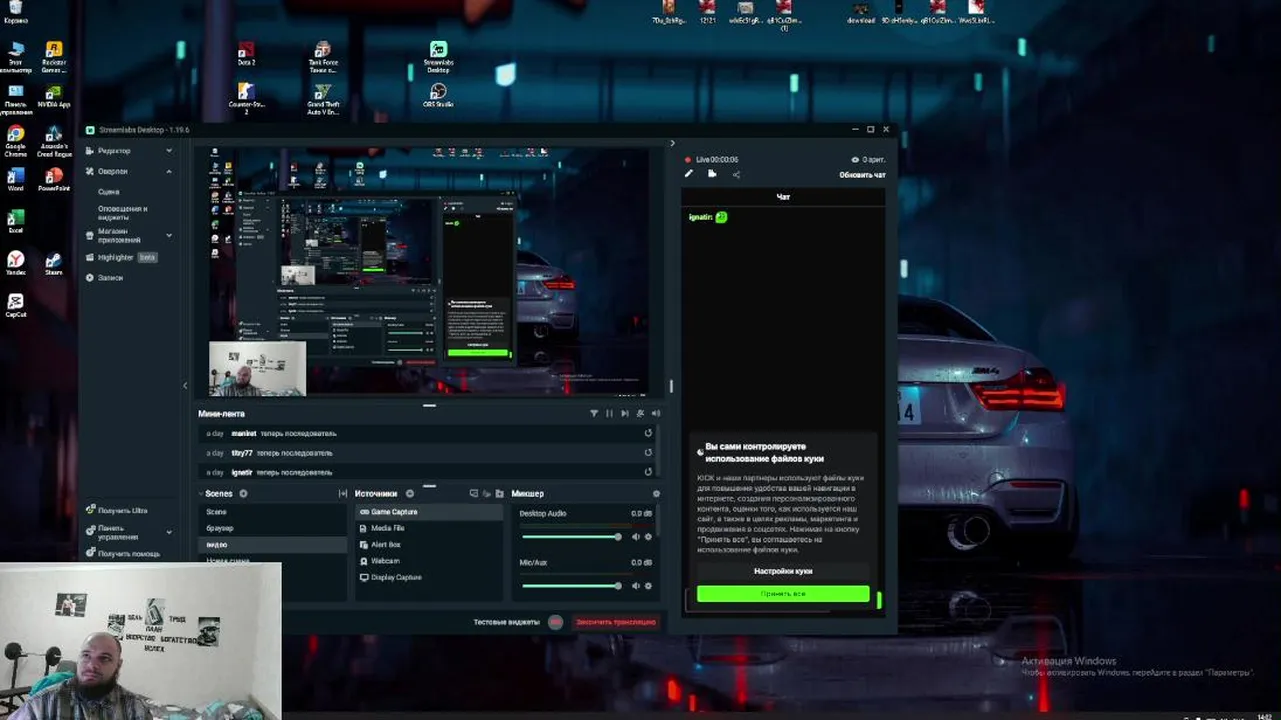The height and width of the screenshot is (720, 1281).
Task: Click the red record button
Action: click(555, 622)
